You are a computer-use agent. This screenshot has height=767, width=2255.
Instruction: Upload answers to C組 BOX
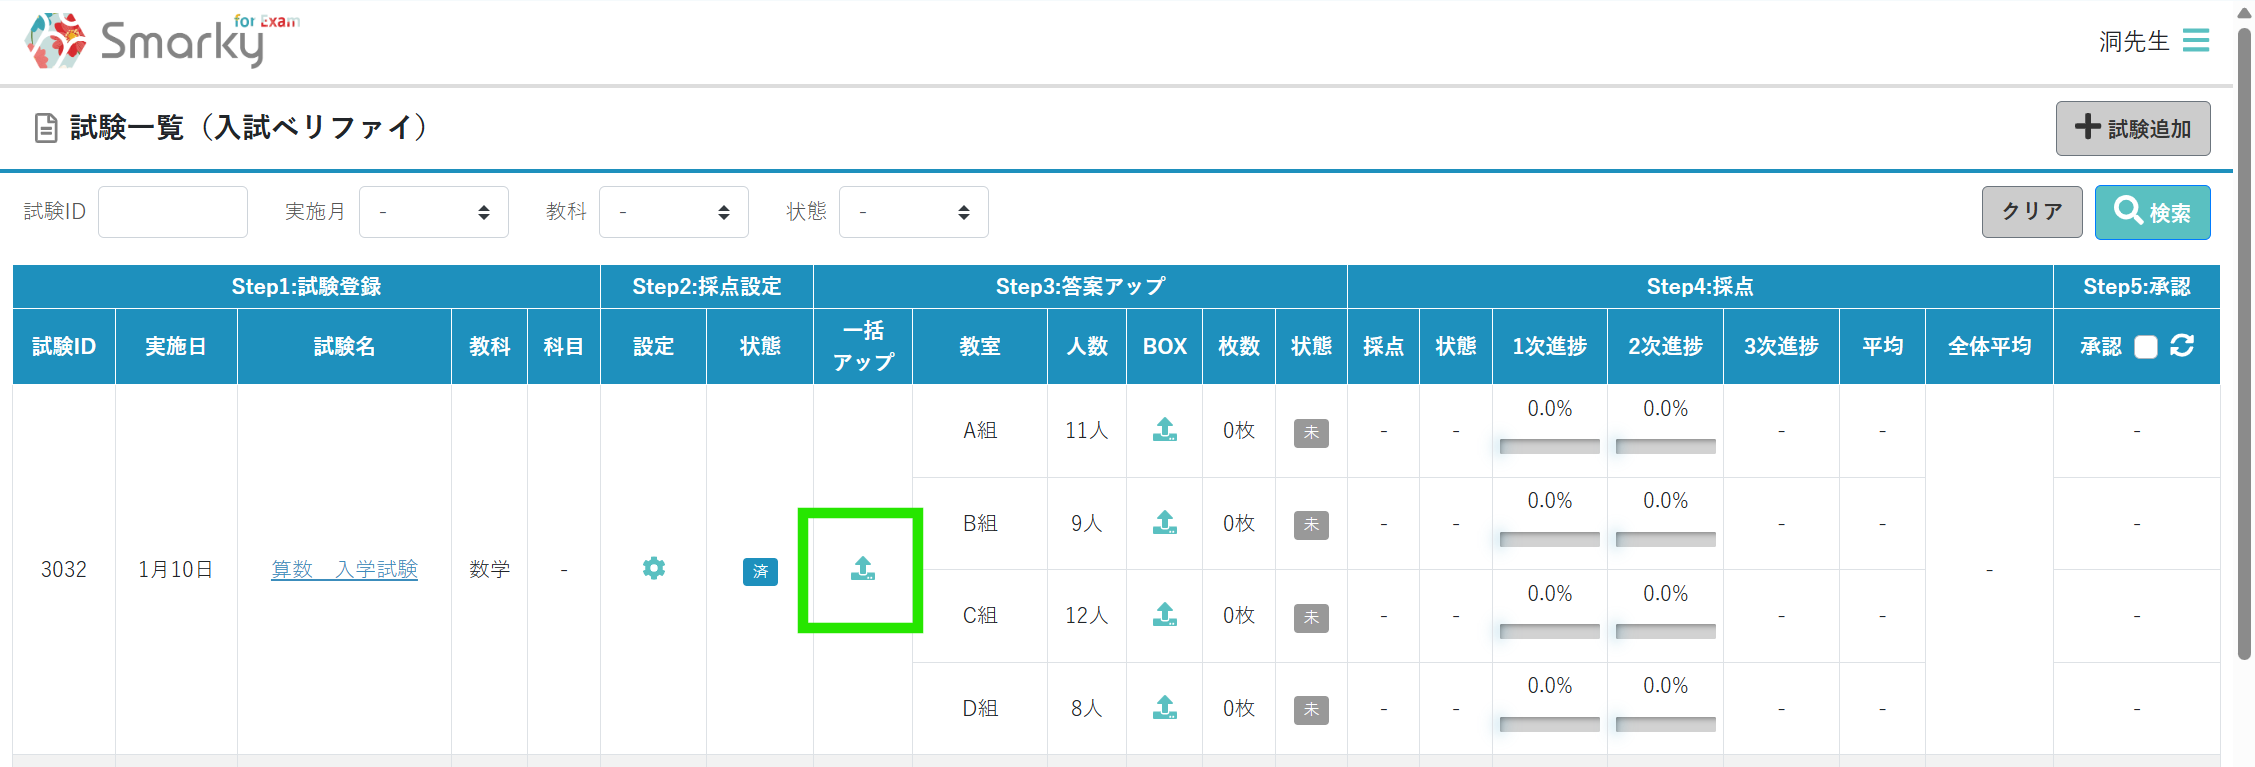pyautogui.click(x=1164, y=615)
